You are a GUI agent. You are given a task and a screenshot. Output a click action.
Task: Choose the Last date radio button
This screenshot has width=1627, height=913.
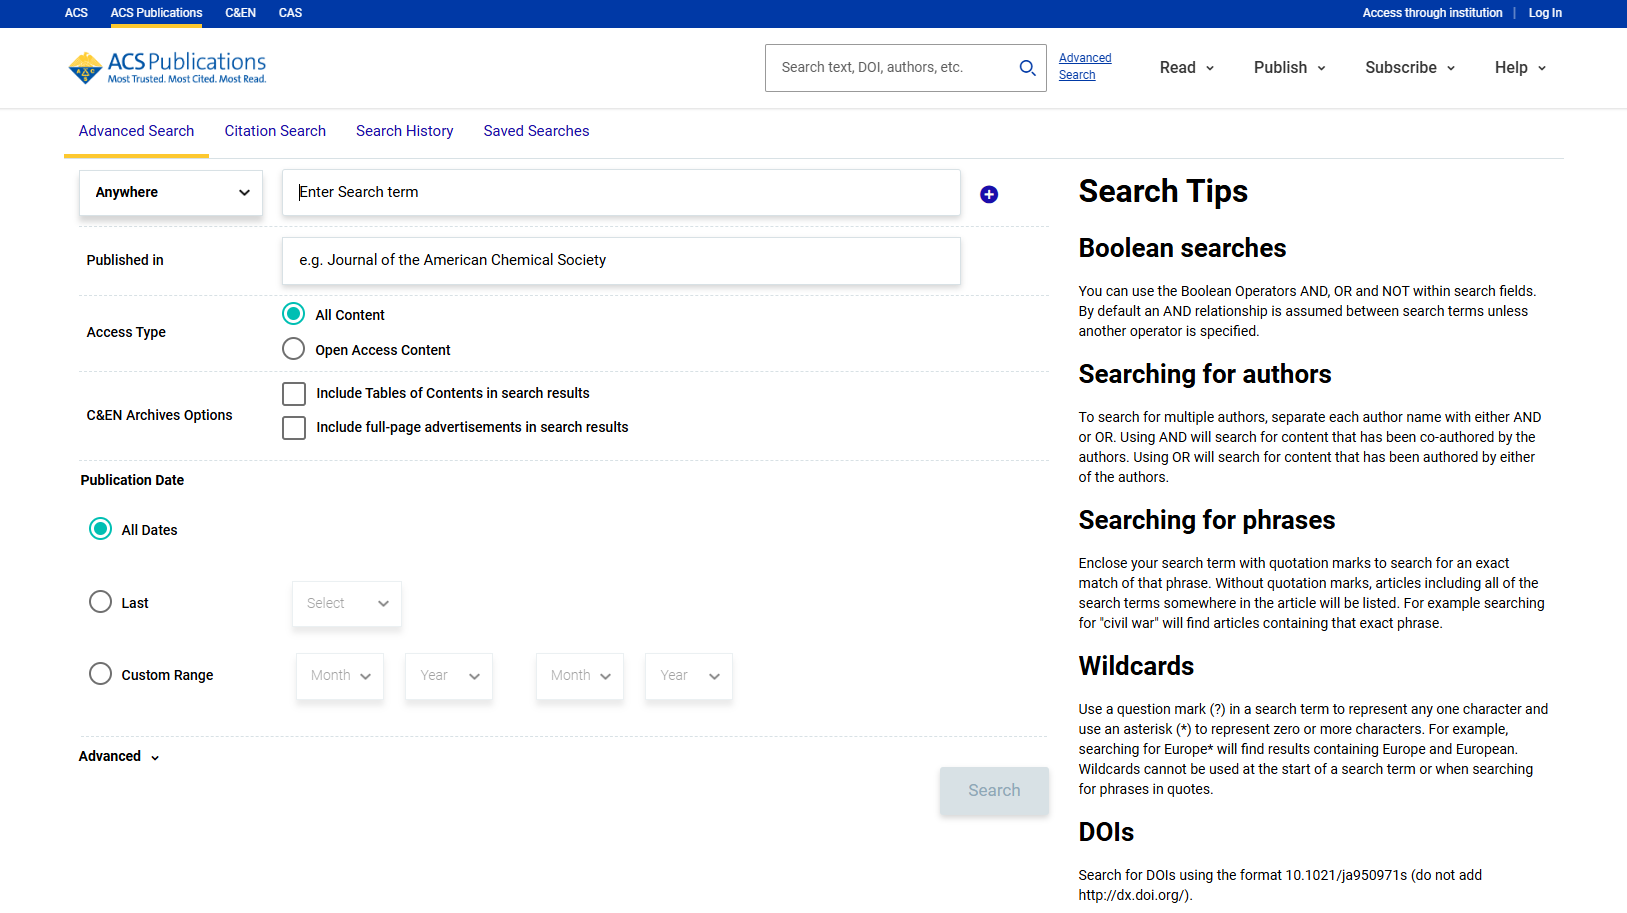tap(100, 602)
